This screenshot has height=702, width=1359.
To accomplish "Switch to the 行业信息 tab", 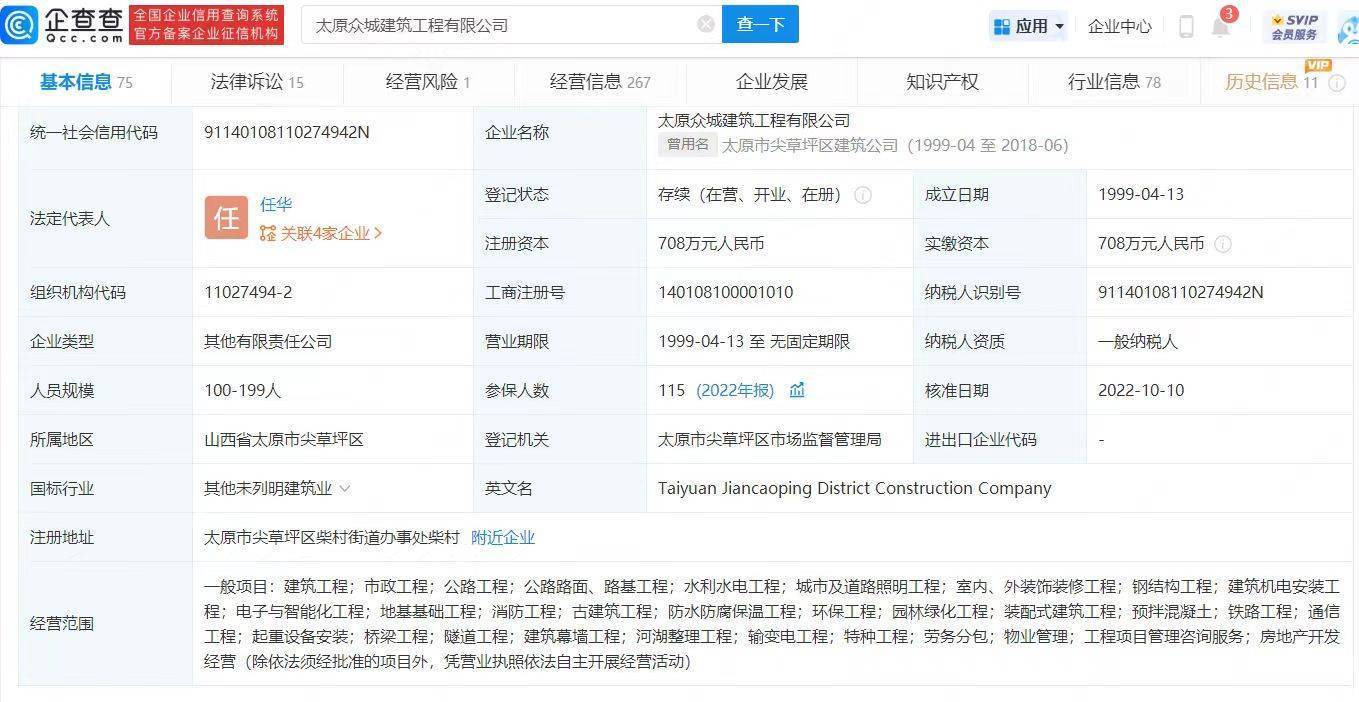I will (x=1114, y=82).
